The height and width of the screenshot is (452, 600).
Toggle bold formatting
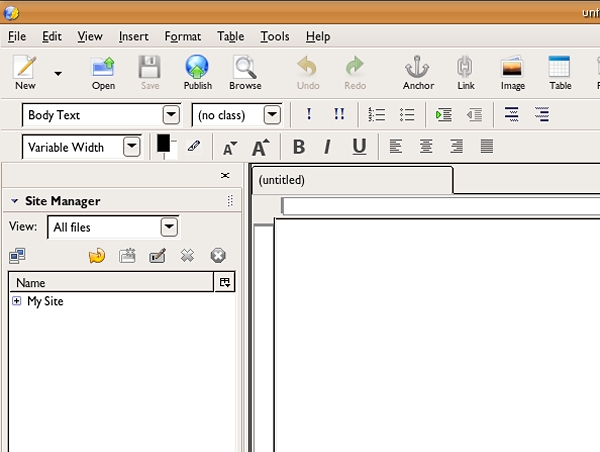(298, 147)
